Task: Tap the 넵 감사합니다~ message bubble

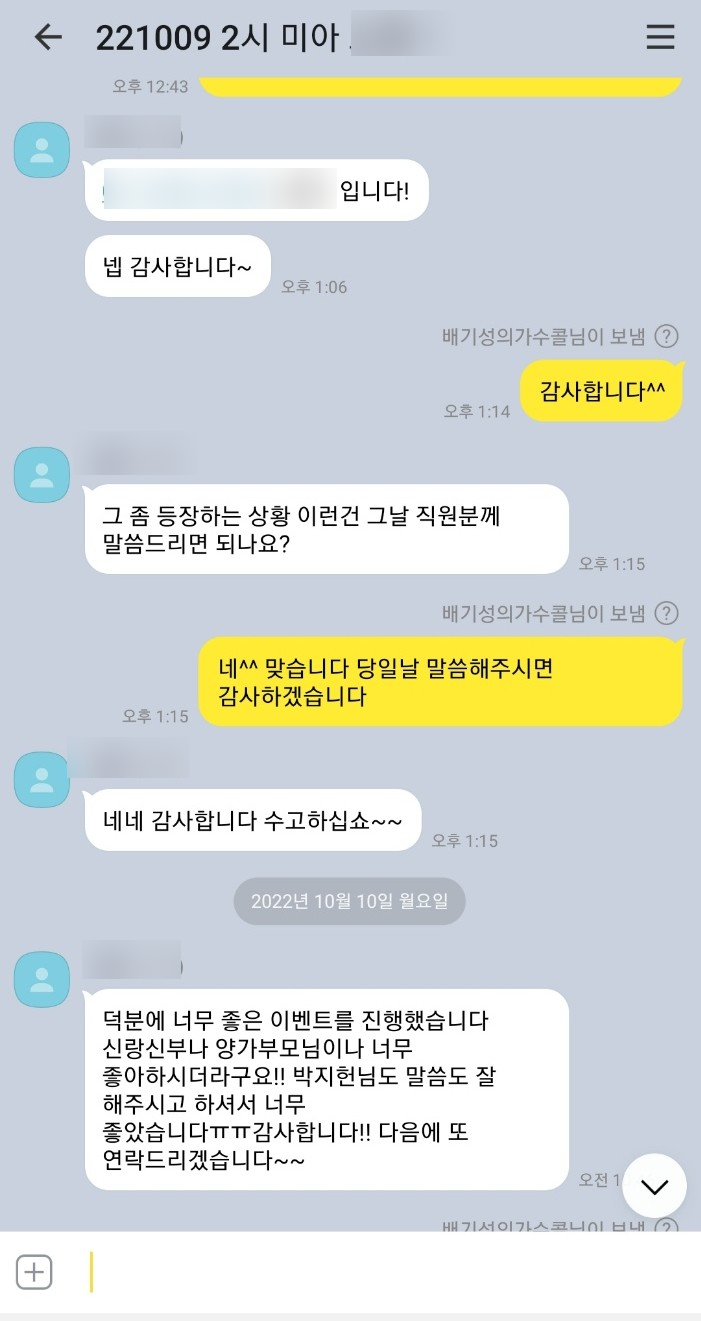Action: tap(178, 266)
